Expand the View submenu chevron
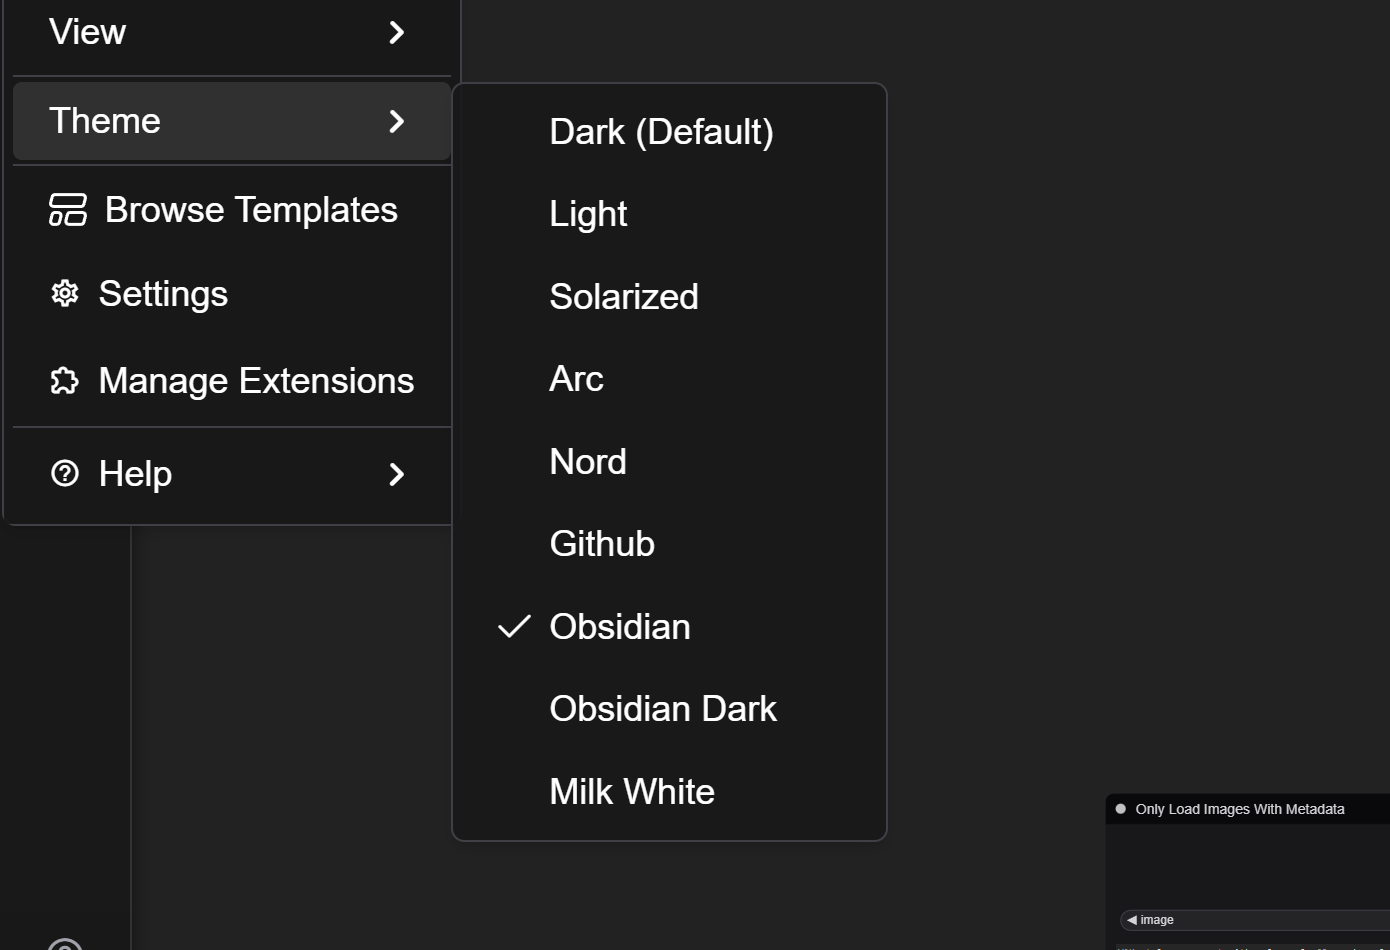The height and width of the screenshot is (950, 1390). coord(397,33)
